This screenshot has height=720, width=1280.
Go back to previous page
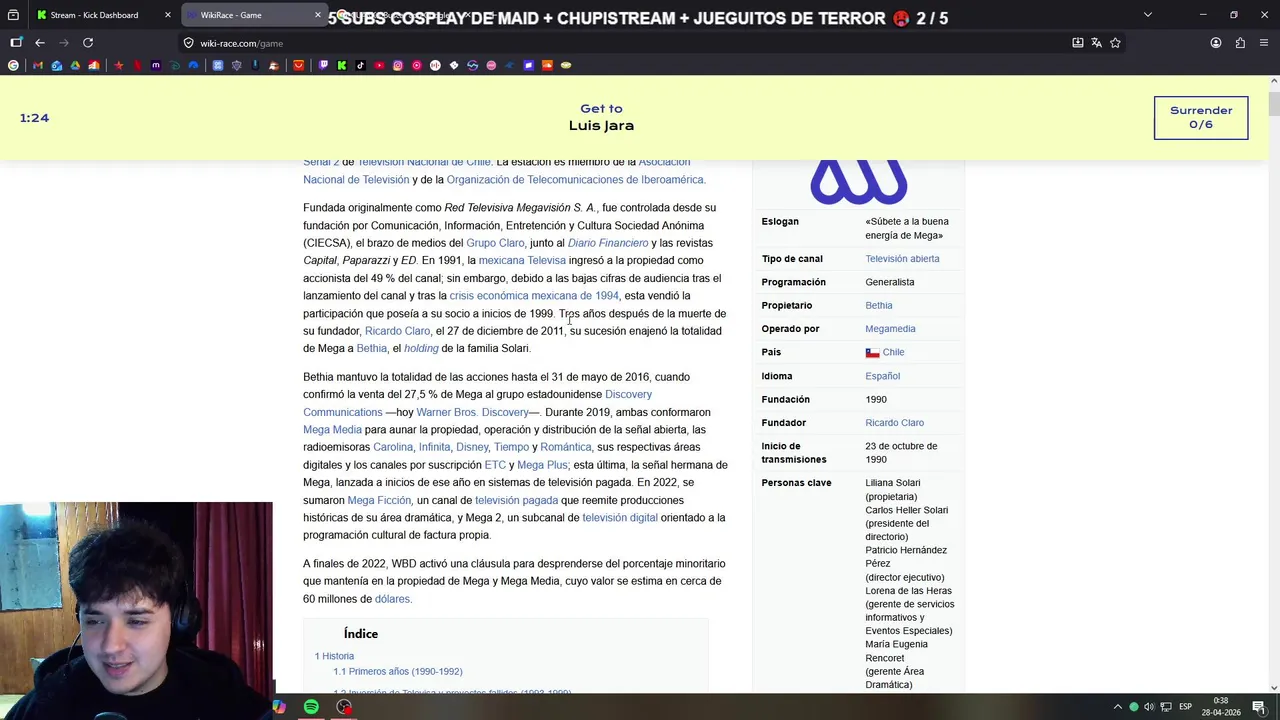coord(40,43)
